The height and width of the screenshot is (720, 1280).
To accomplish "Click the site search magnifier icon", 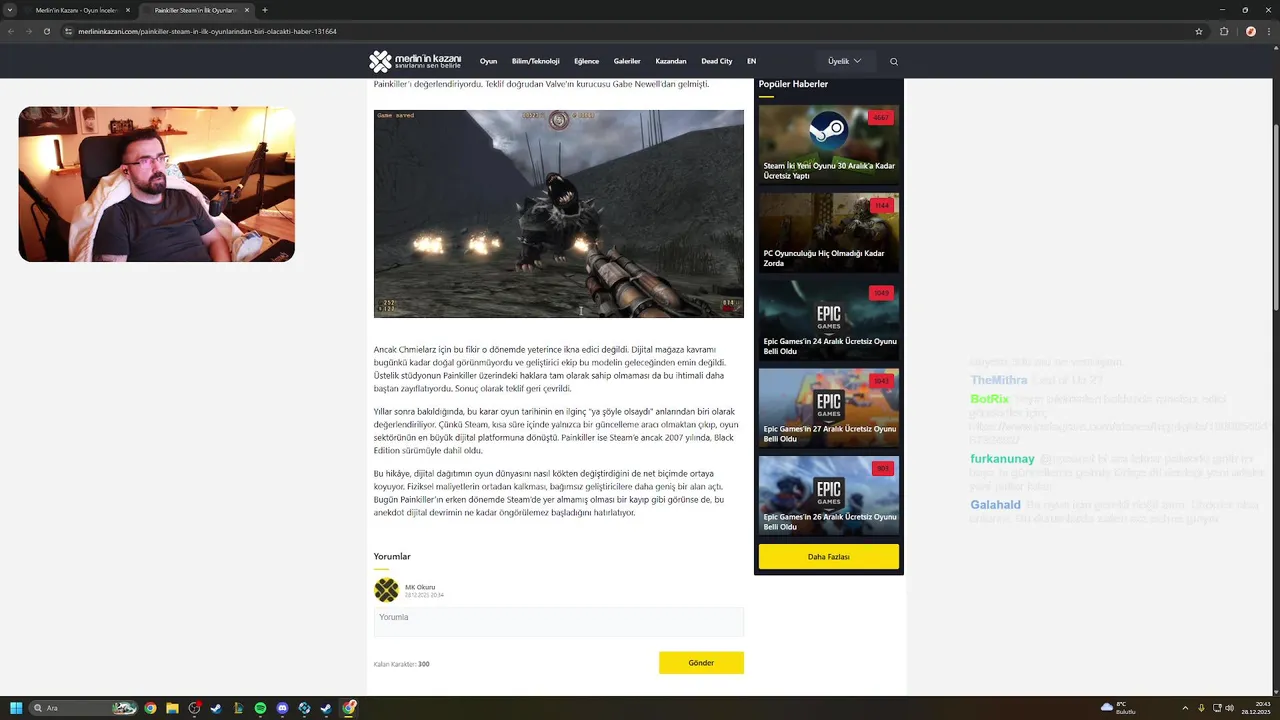I will pyautogui.click(x=894, y=61).
